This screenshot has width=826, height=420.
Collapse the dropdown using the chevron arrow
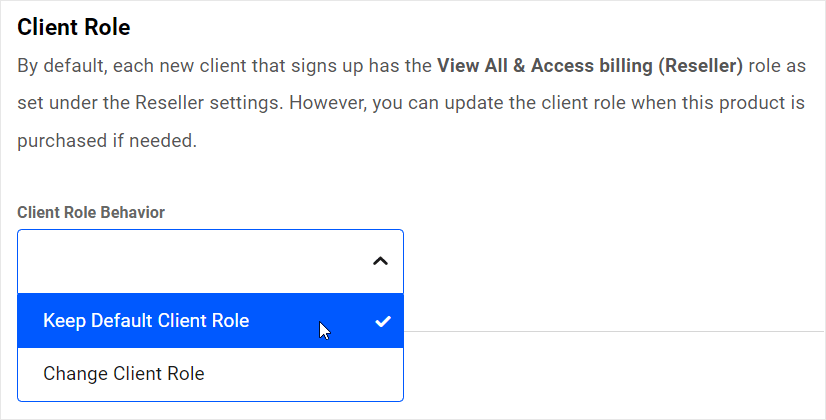click(x=379, y=261)
